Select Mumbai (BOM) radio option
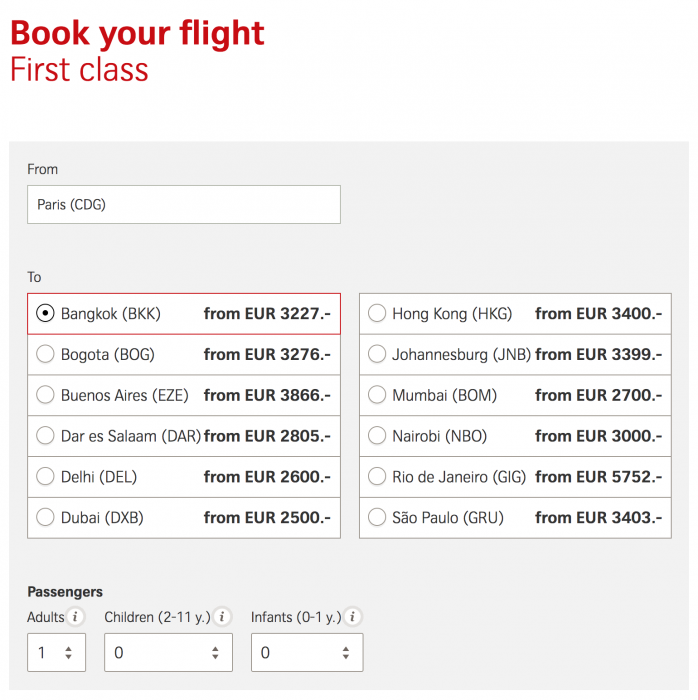This screenshot has height=700, width=698. tap(377, 395)
